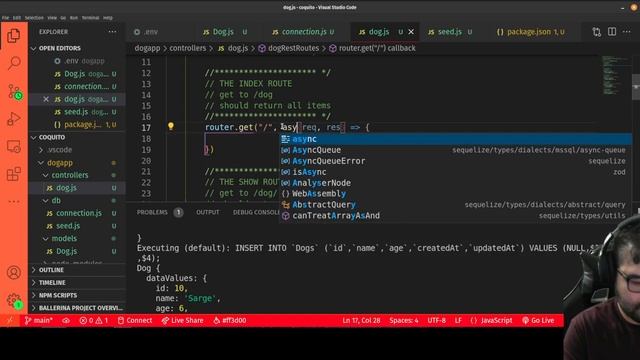Select the canTreatArrayAsAnd suggestion

(x=456, y=216)
